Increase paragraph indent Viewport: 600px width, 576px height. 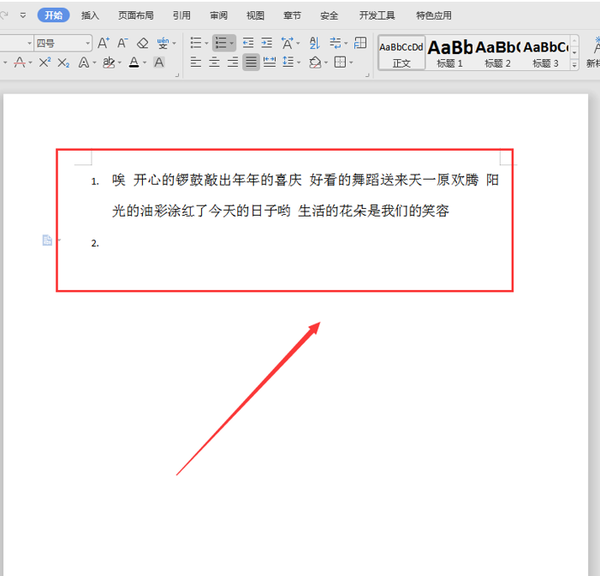(x=267, y=43)
